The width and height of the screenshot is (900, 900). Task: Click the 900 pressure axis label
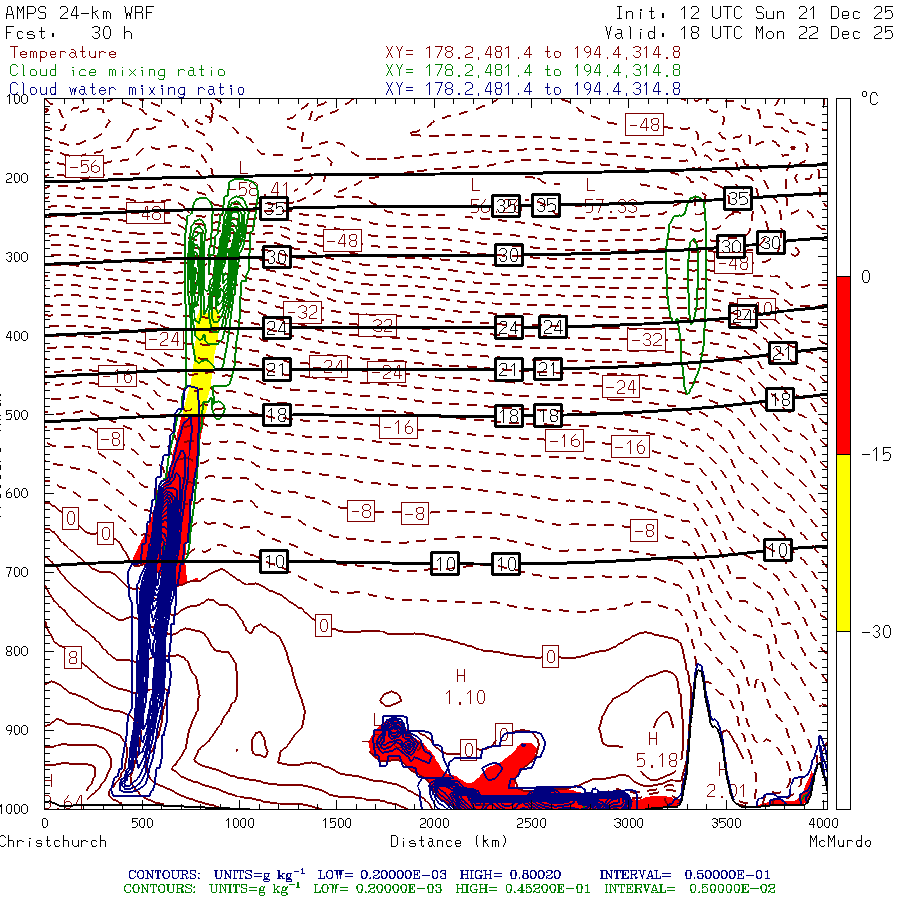click(x=17, y=730)
